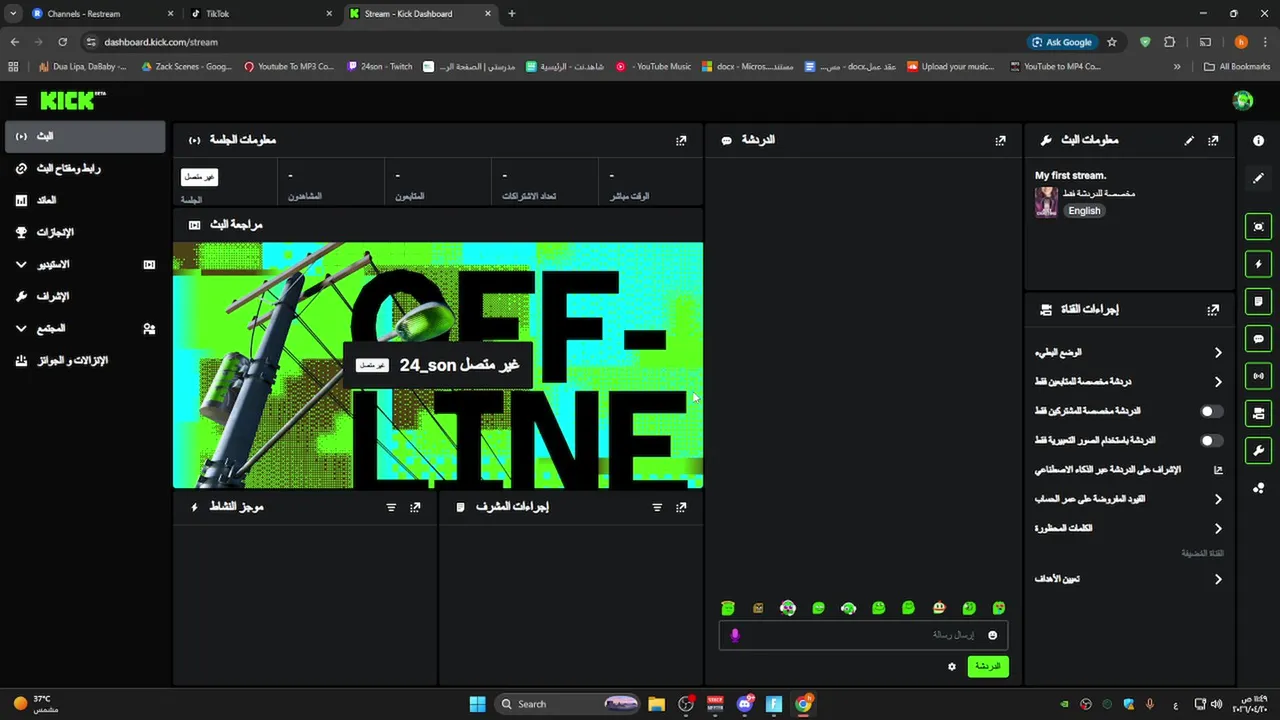Reload the Kick dashboard page
This screenshot has width=1280, height=720.
(x=62, y=42)
